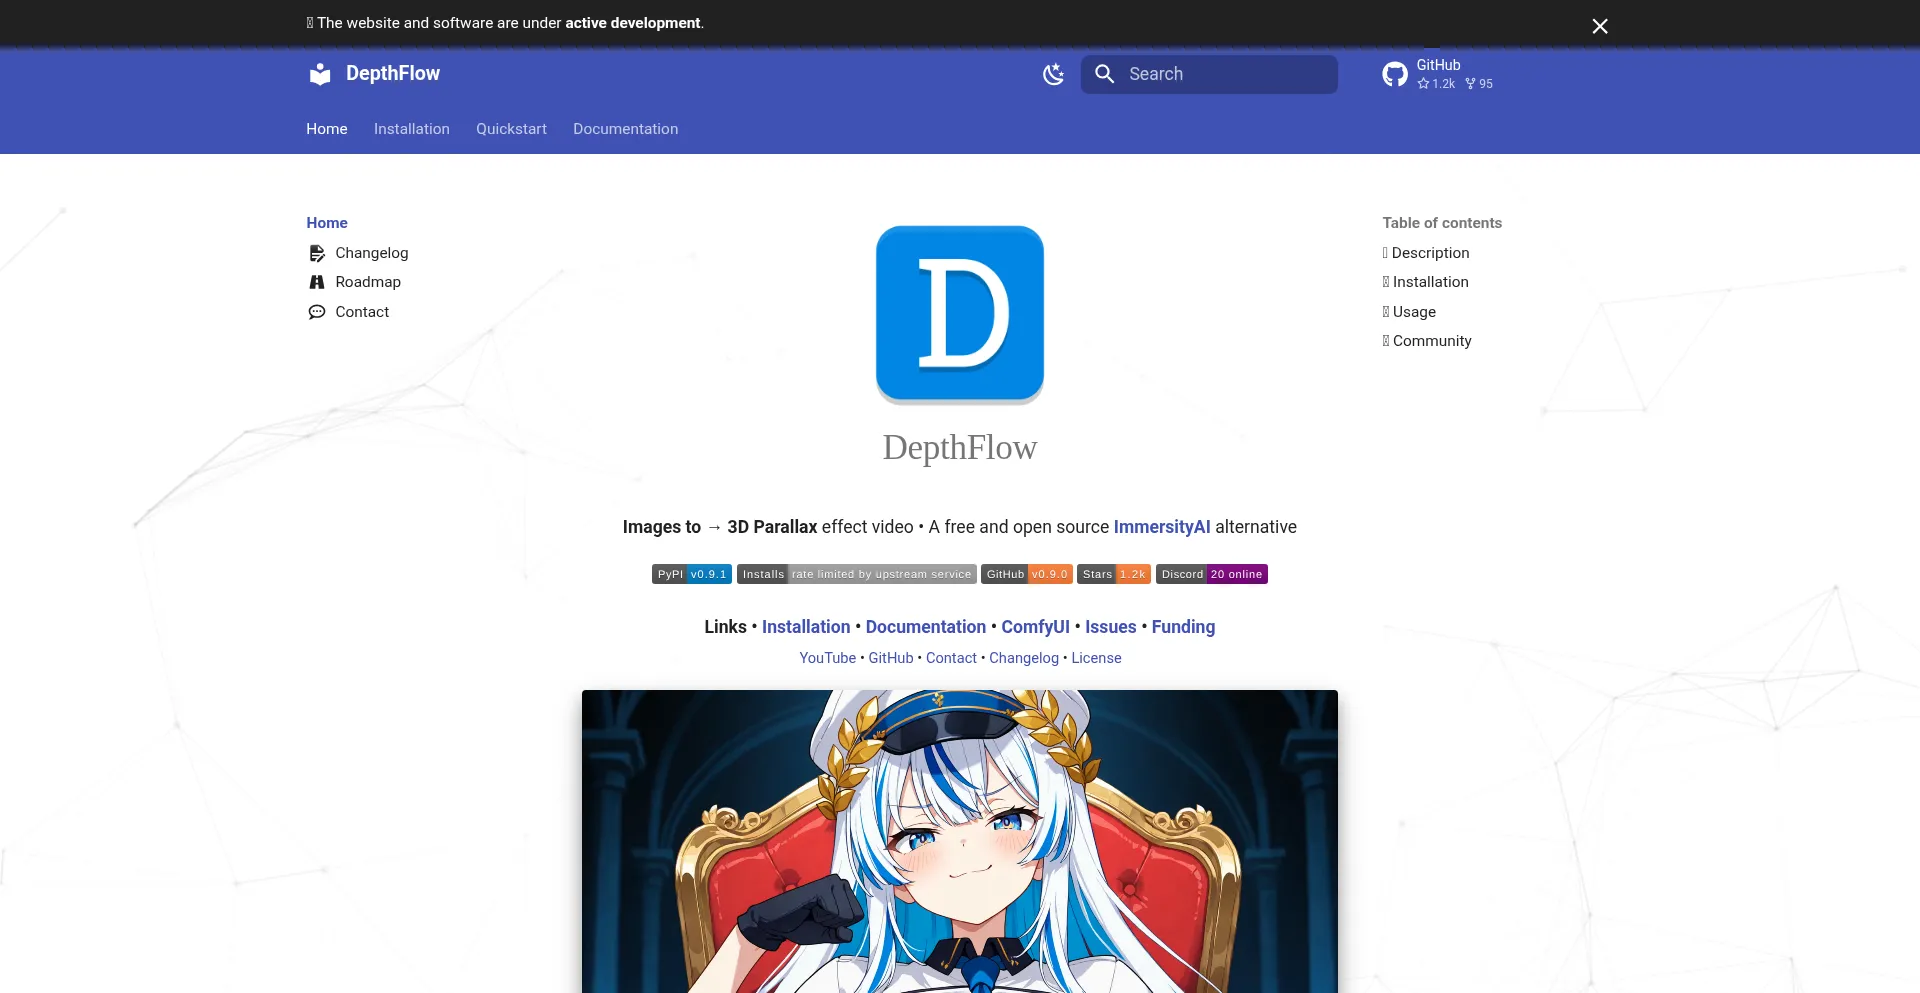Dismiss the active development announcement banner
1920x993 pixels.
pyautogui.click(x=1600, y=26)
